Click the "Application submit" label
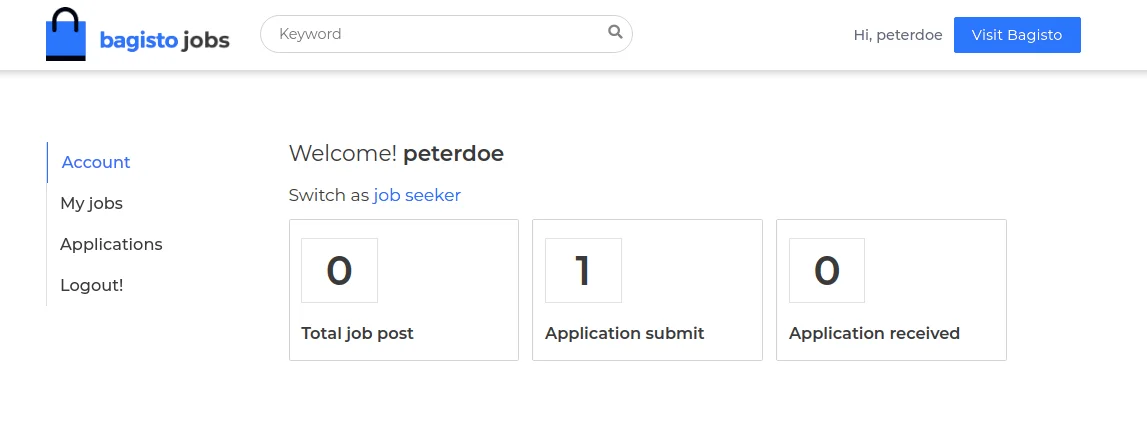Image resolution: width=1147 pixels, height=429 pixels. [624, 333]
